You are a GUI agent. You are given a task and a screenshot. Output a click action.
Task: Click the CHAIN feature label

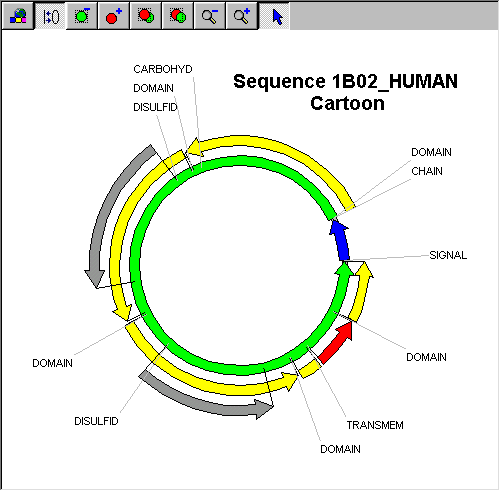427,171
